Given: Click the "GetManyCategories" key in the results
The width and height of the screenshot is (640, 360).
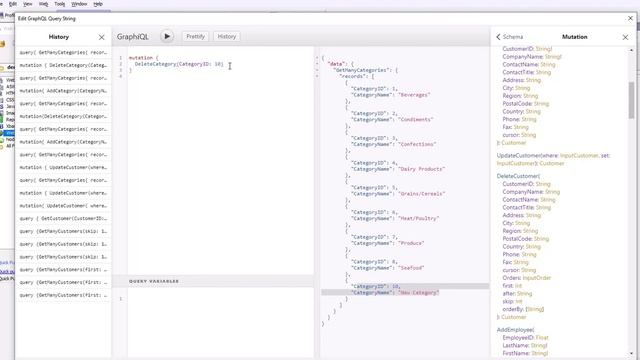Looking at the screenshot, I should click(x=362, y=70).
